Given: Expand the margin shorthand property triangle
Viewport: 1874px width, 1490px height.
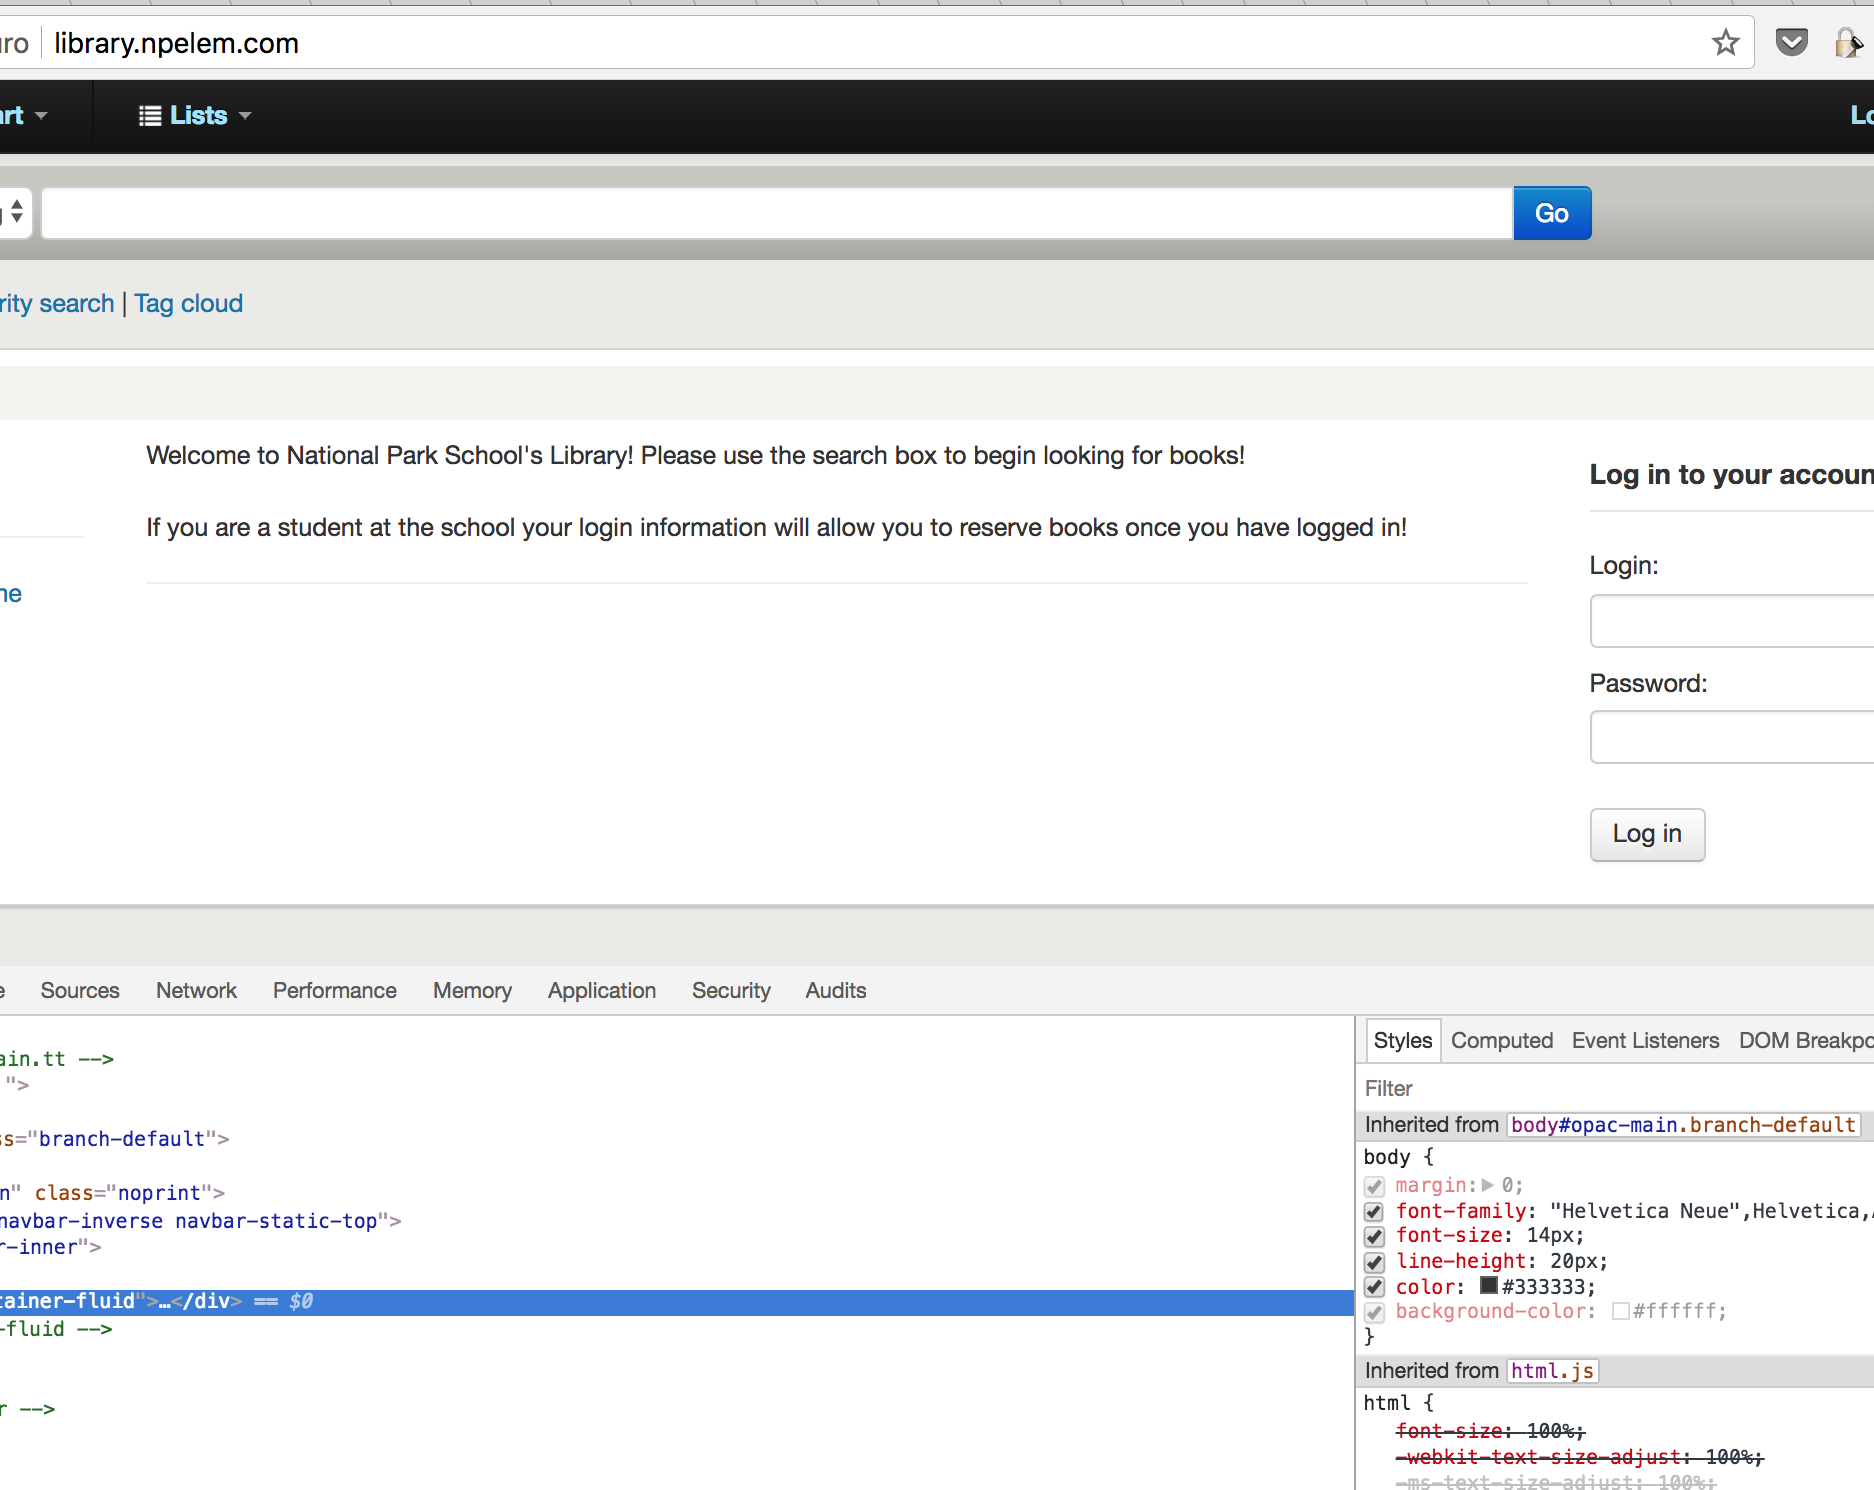Looking at the screenshot, I should (x=1488, y=1185).
